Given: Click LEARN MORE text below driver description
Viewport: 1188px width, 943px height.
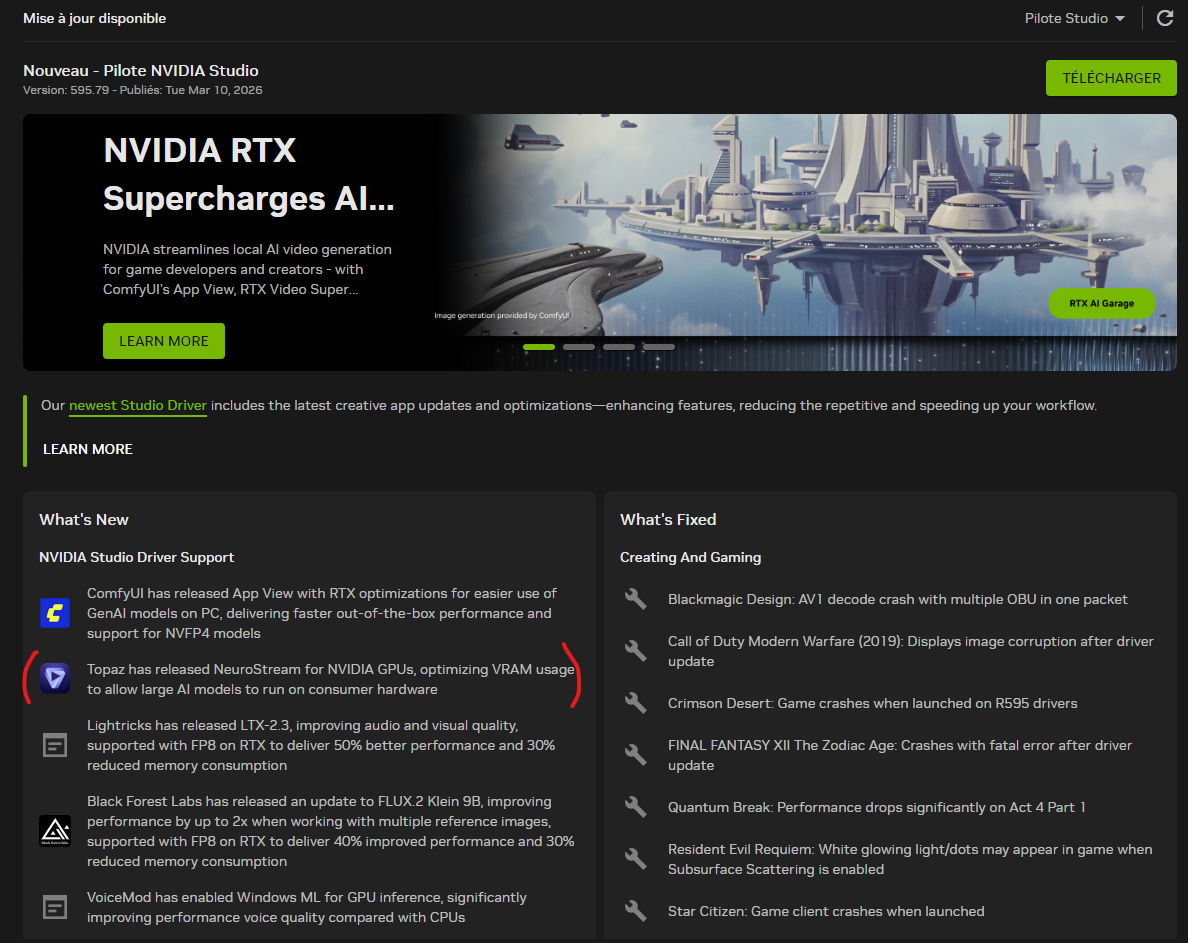Looking at the screenshot, I should pyautogui.click(x=88, y=449).
